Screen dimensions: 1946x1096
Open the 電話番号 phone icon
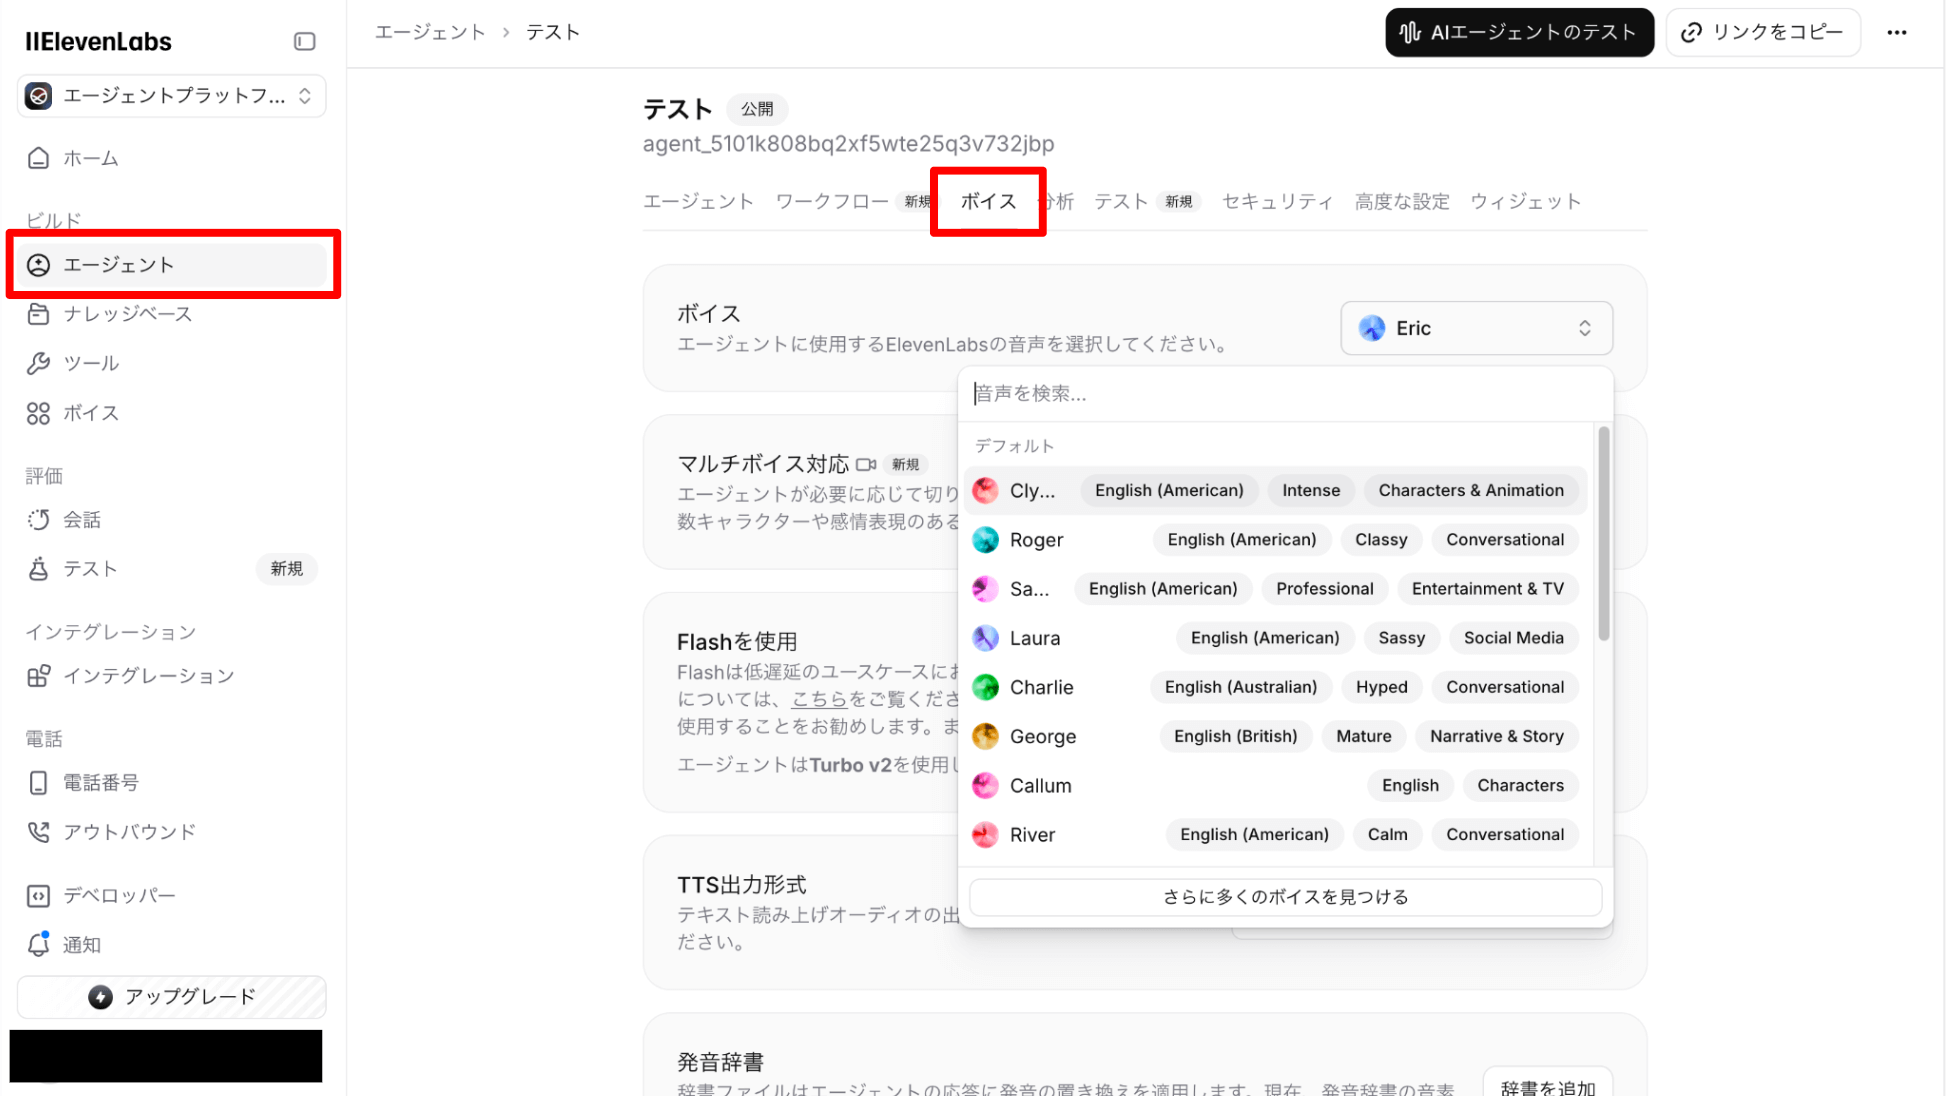[38, 783]
